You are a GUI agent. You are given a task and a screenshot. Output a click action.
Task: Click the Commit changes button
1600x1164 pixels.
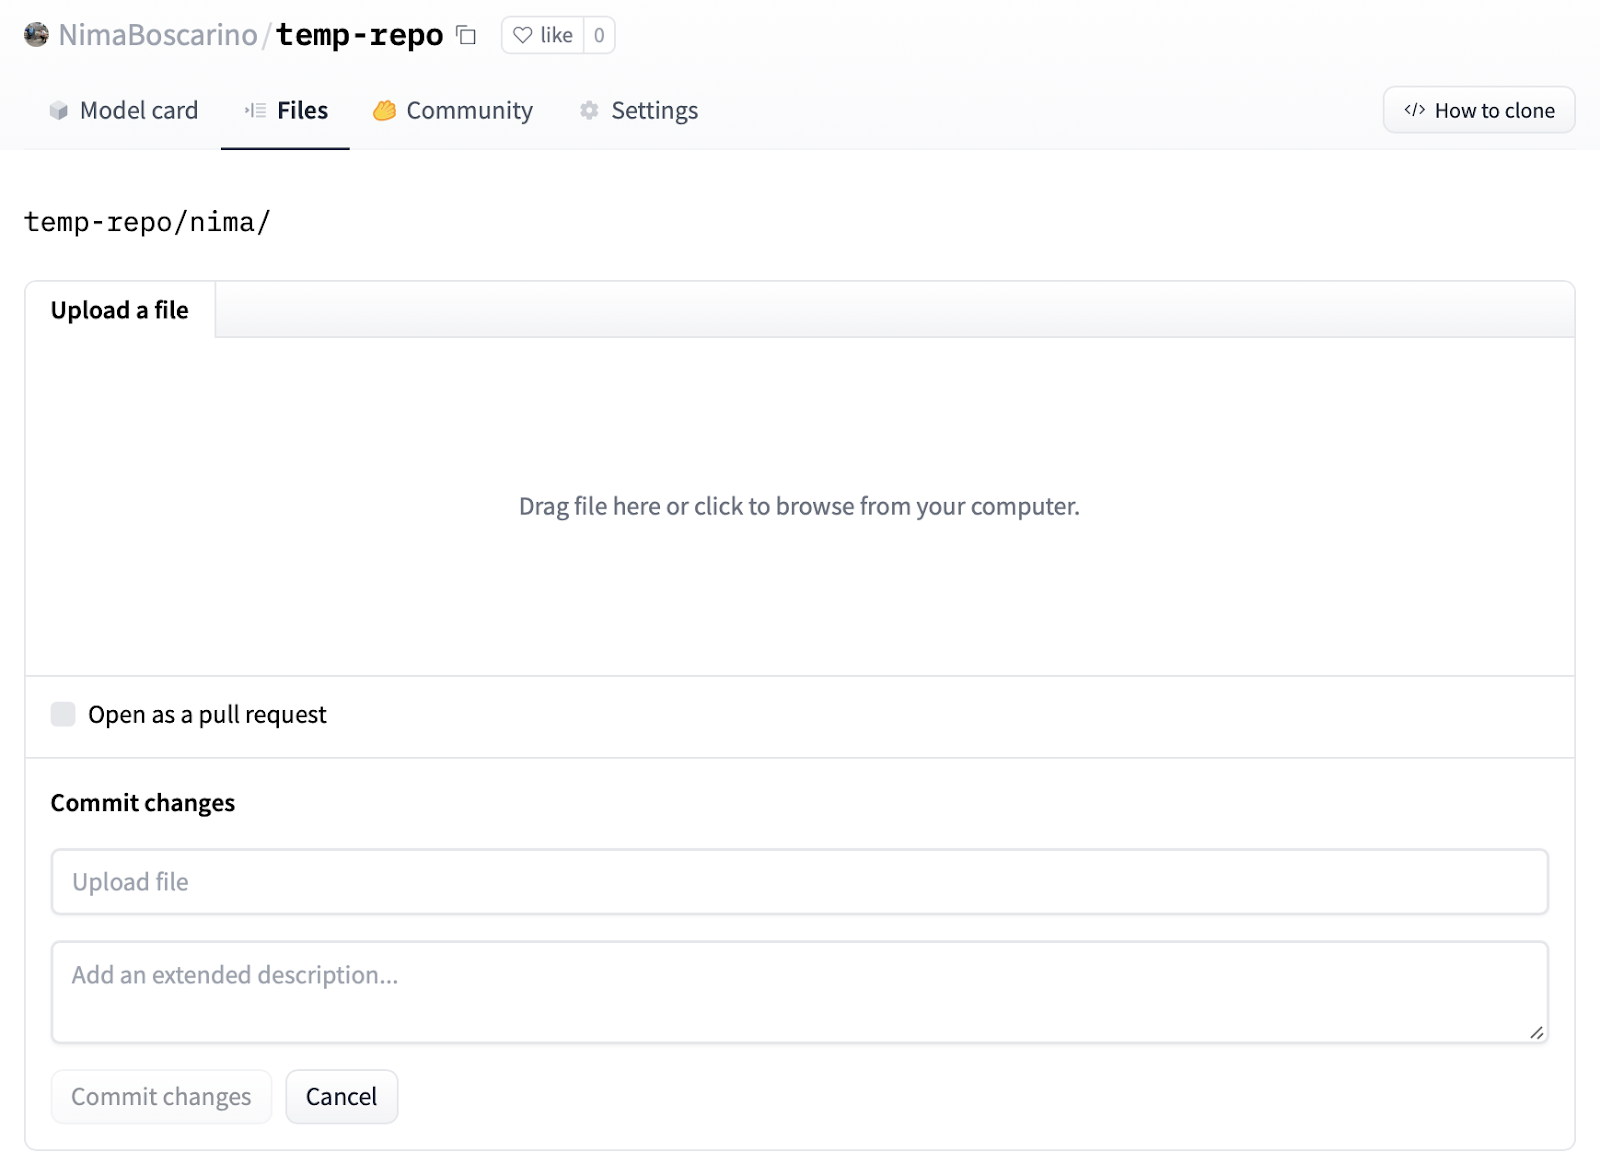point(161,1097)
